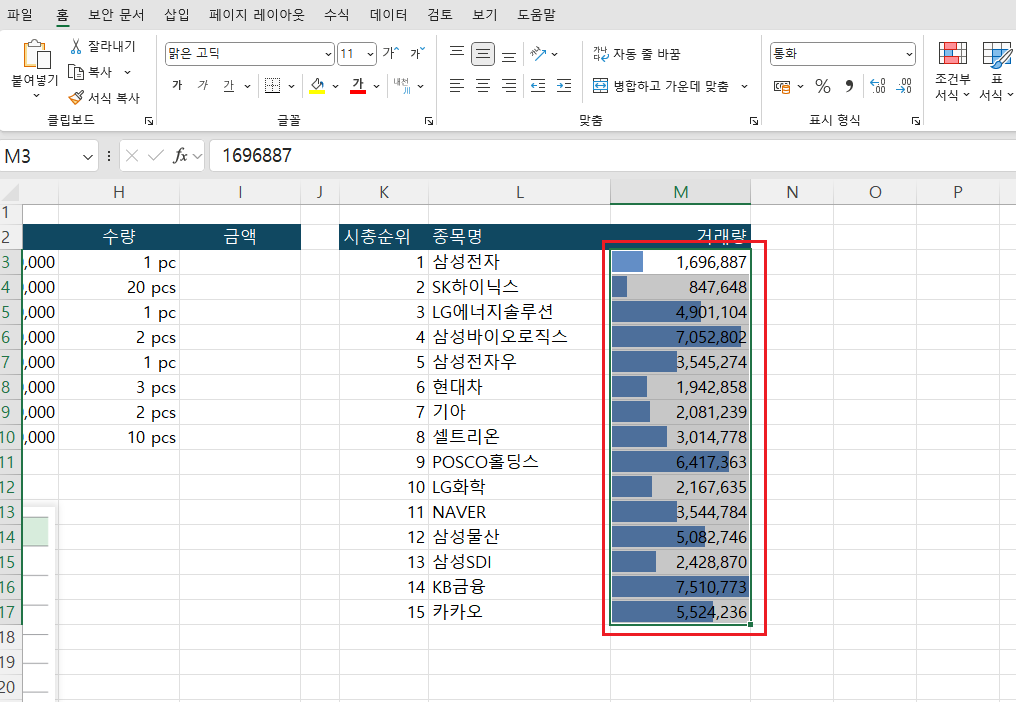
Task: Toggle underline formatting 가
Action: tap(229, 86)
